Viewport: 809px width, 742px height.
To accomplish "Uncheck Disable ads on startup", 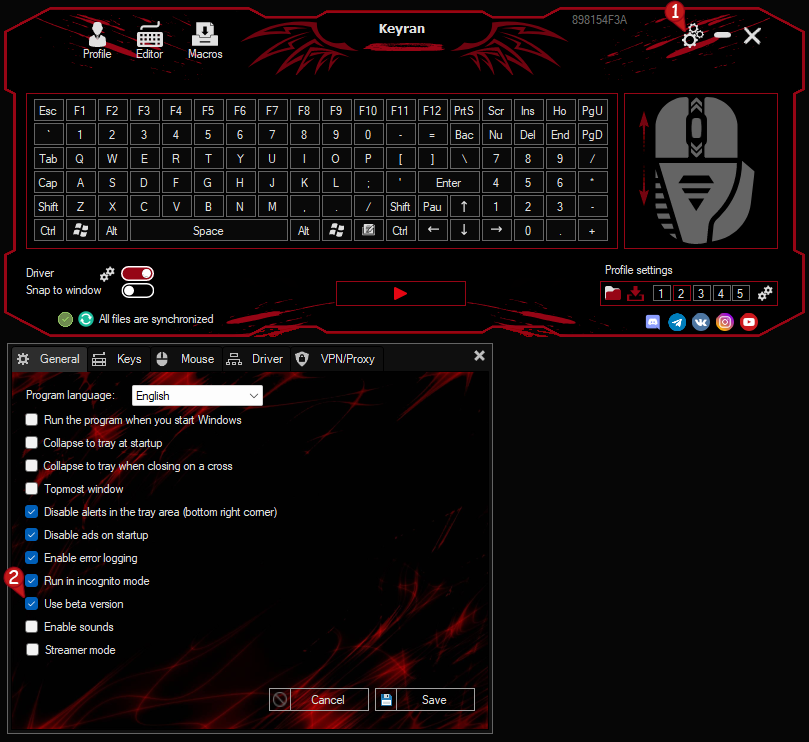I will (31, 535).
